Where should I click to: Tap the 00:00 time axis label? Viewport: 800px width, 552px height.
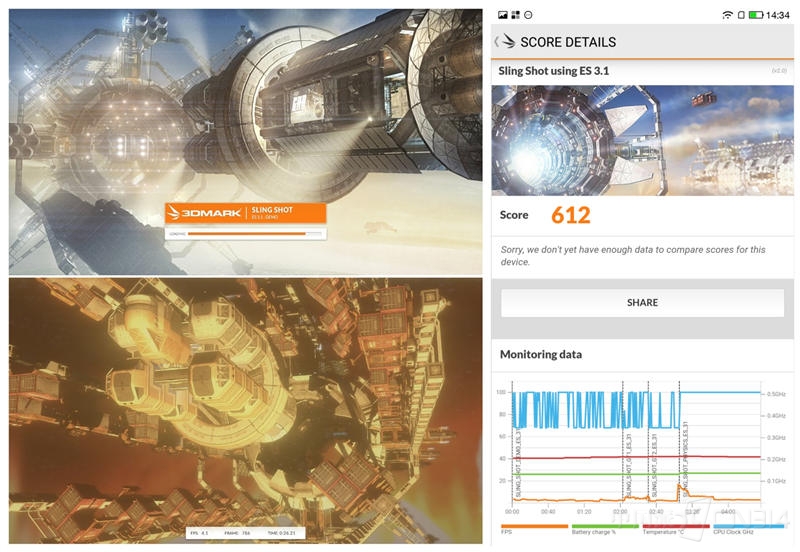coord(512,512)
